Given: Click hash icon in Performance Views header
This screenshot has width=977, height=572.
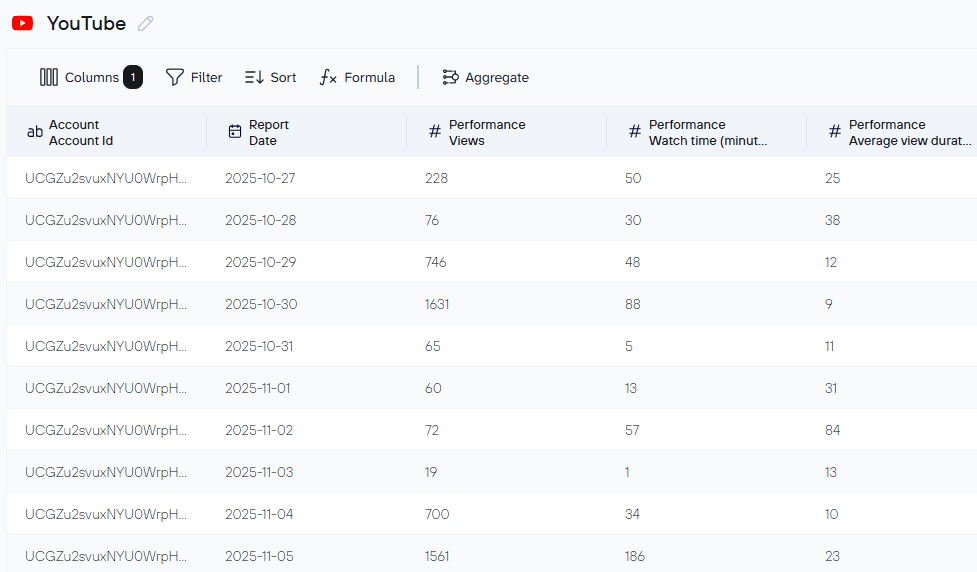Looking at the screenshot, I should [435, 132].
